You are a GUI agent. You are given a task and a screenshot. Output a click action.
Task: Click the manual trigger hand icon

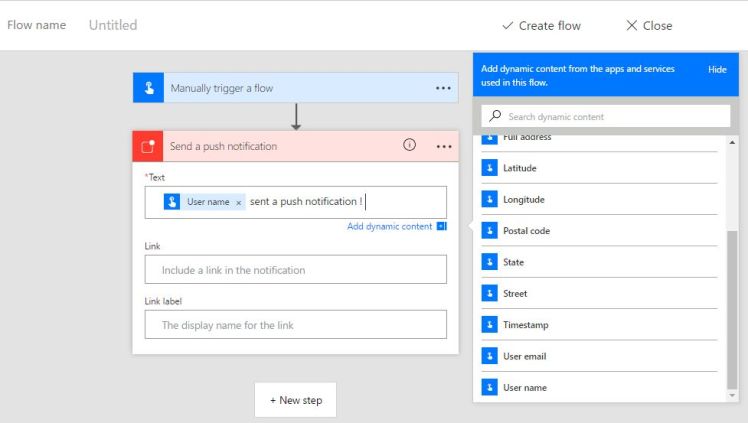click(x=148, y=88)
